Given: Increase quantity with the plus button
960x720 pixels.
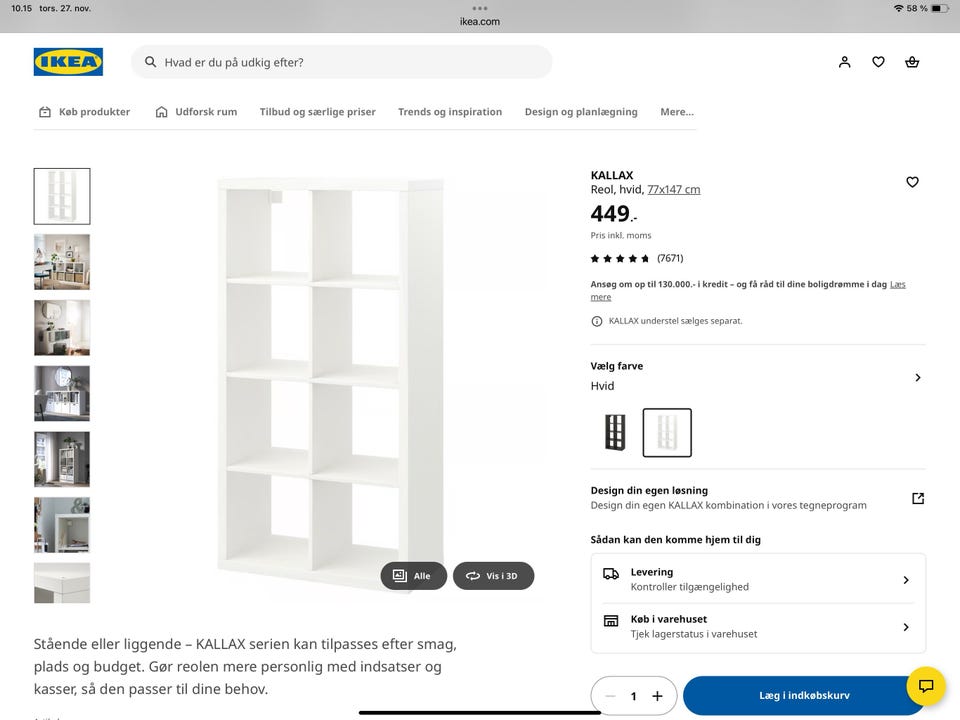Looking at the screenshot, I should [657, 696].
